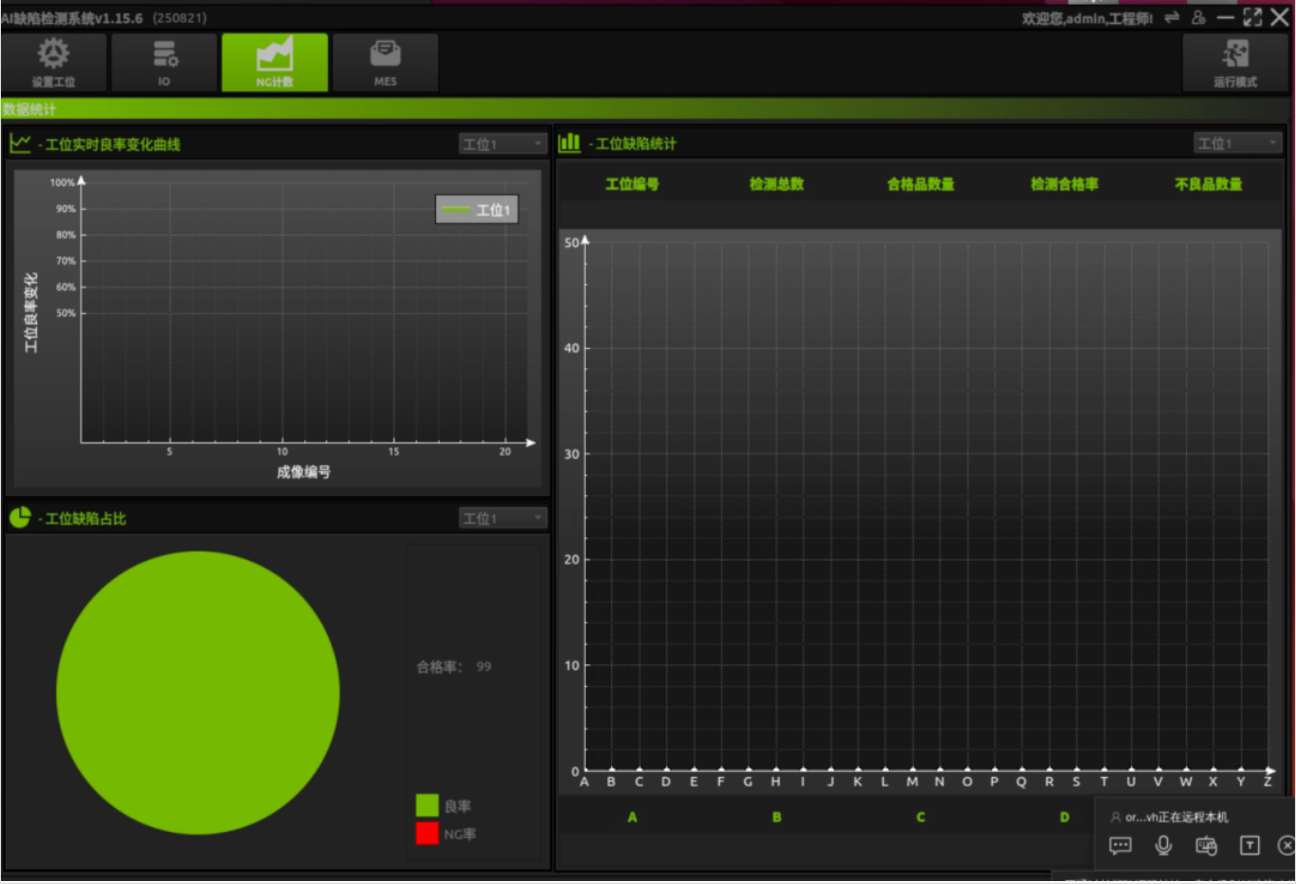Click the 工位良率变化 y-axis label
Image resolution: width=1296 pixels, height=884 pixels.
[31, 312]
